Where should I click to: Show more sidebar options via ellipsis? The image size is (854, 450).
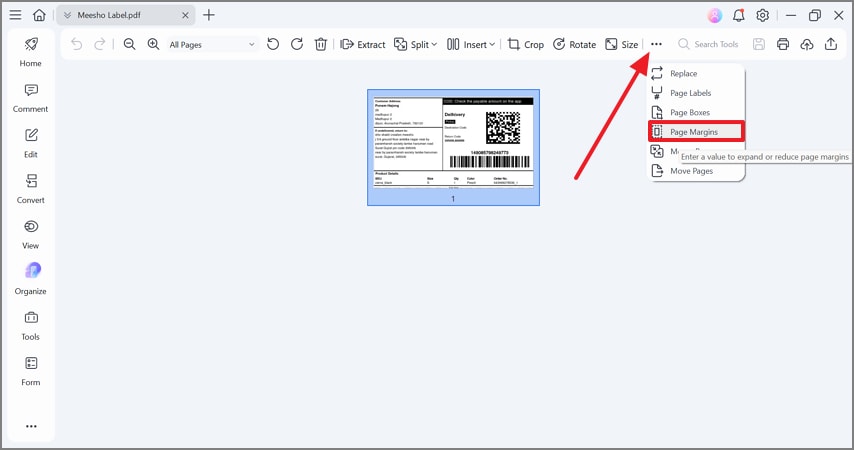click(31, 426)
